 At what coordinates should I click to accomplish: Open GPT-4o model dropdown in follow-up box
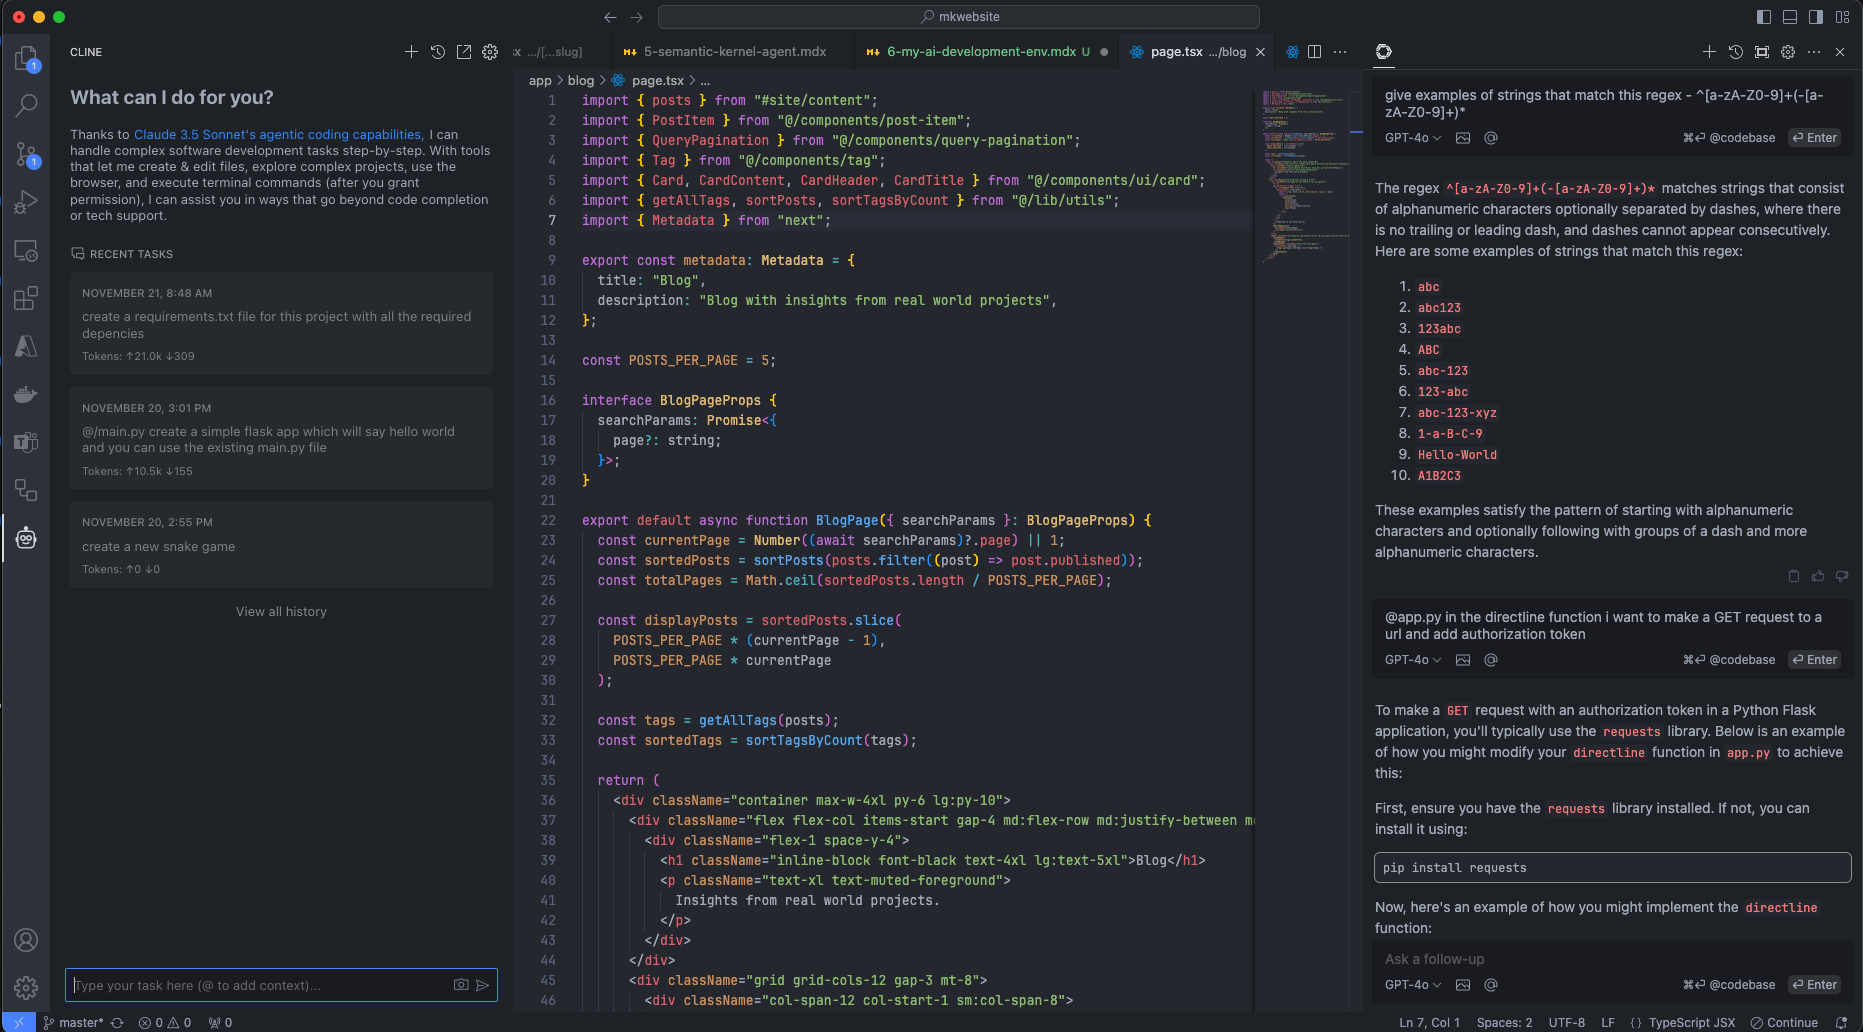point(1413,985)
